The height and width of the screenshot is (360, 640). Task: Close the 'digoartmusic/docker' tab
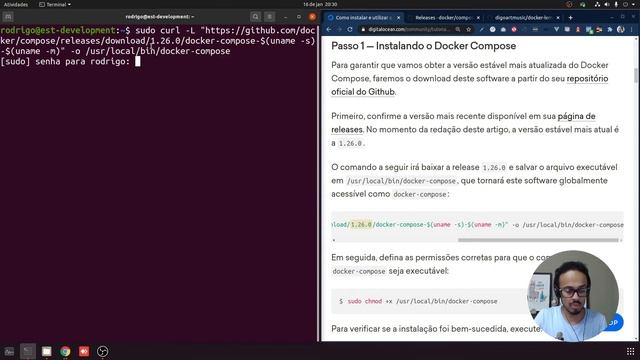(558, 18)
